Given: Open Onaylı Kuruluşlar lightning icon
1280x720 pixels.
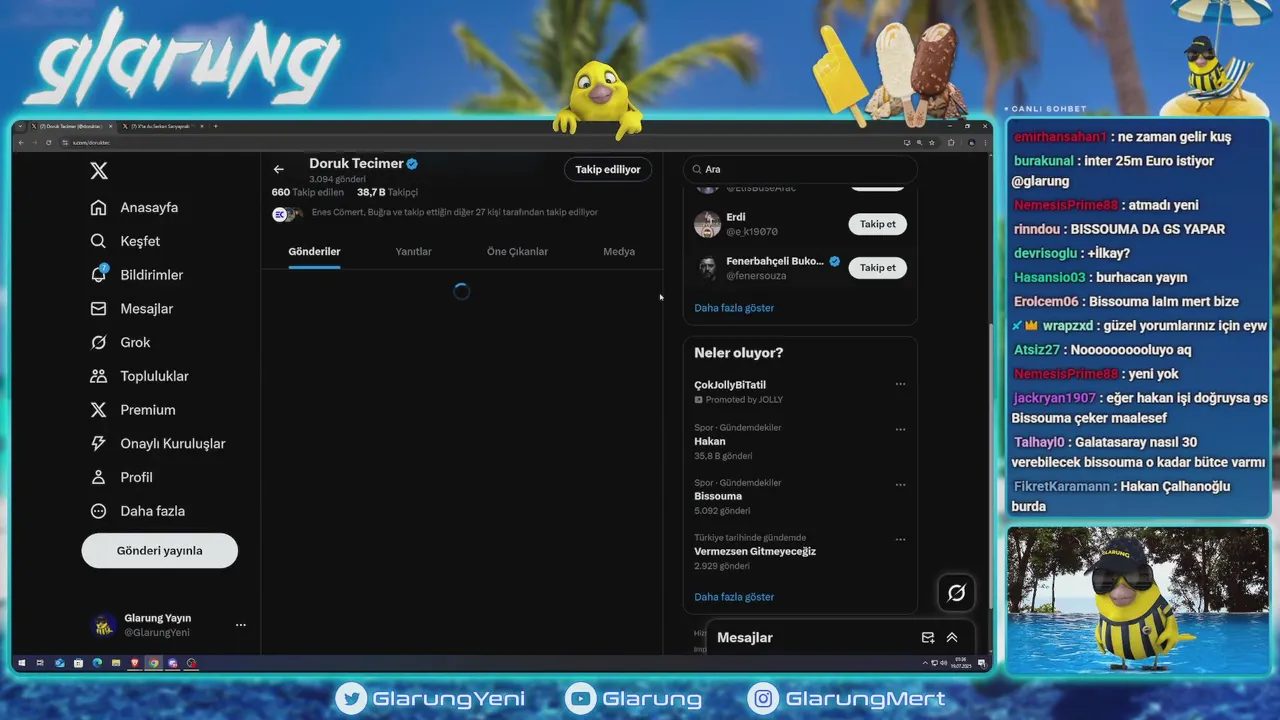Looking at the screenshot, I should (x=98, y=443).
